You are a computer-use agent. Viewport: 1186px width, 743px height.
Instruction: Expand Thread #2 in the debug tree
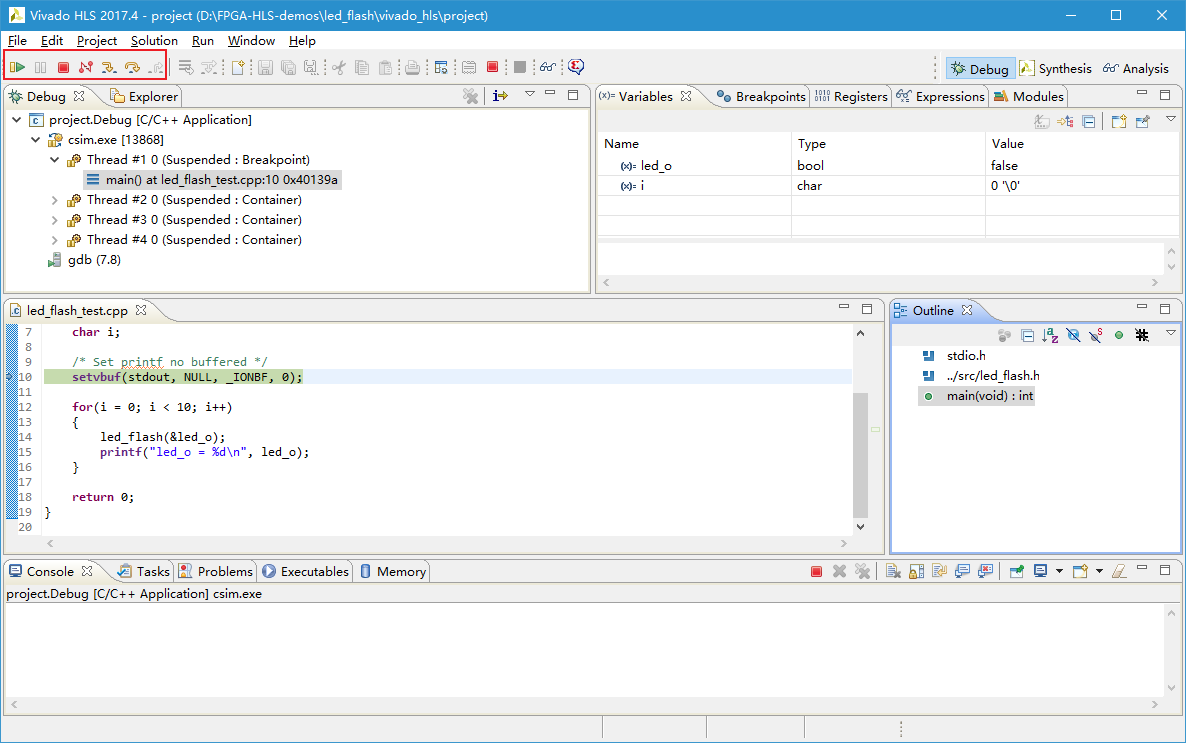click(55, 200)
